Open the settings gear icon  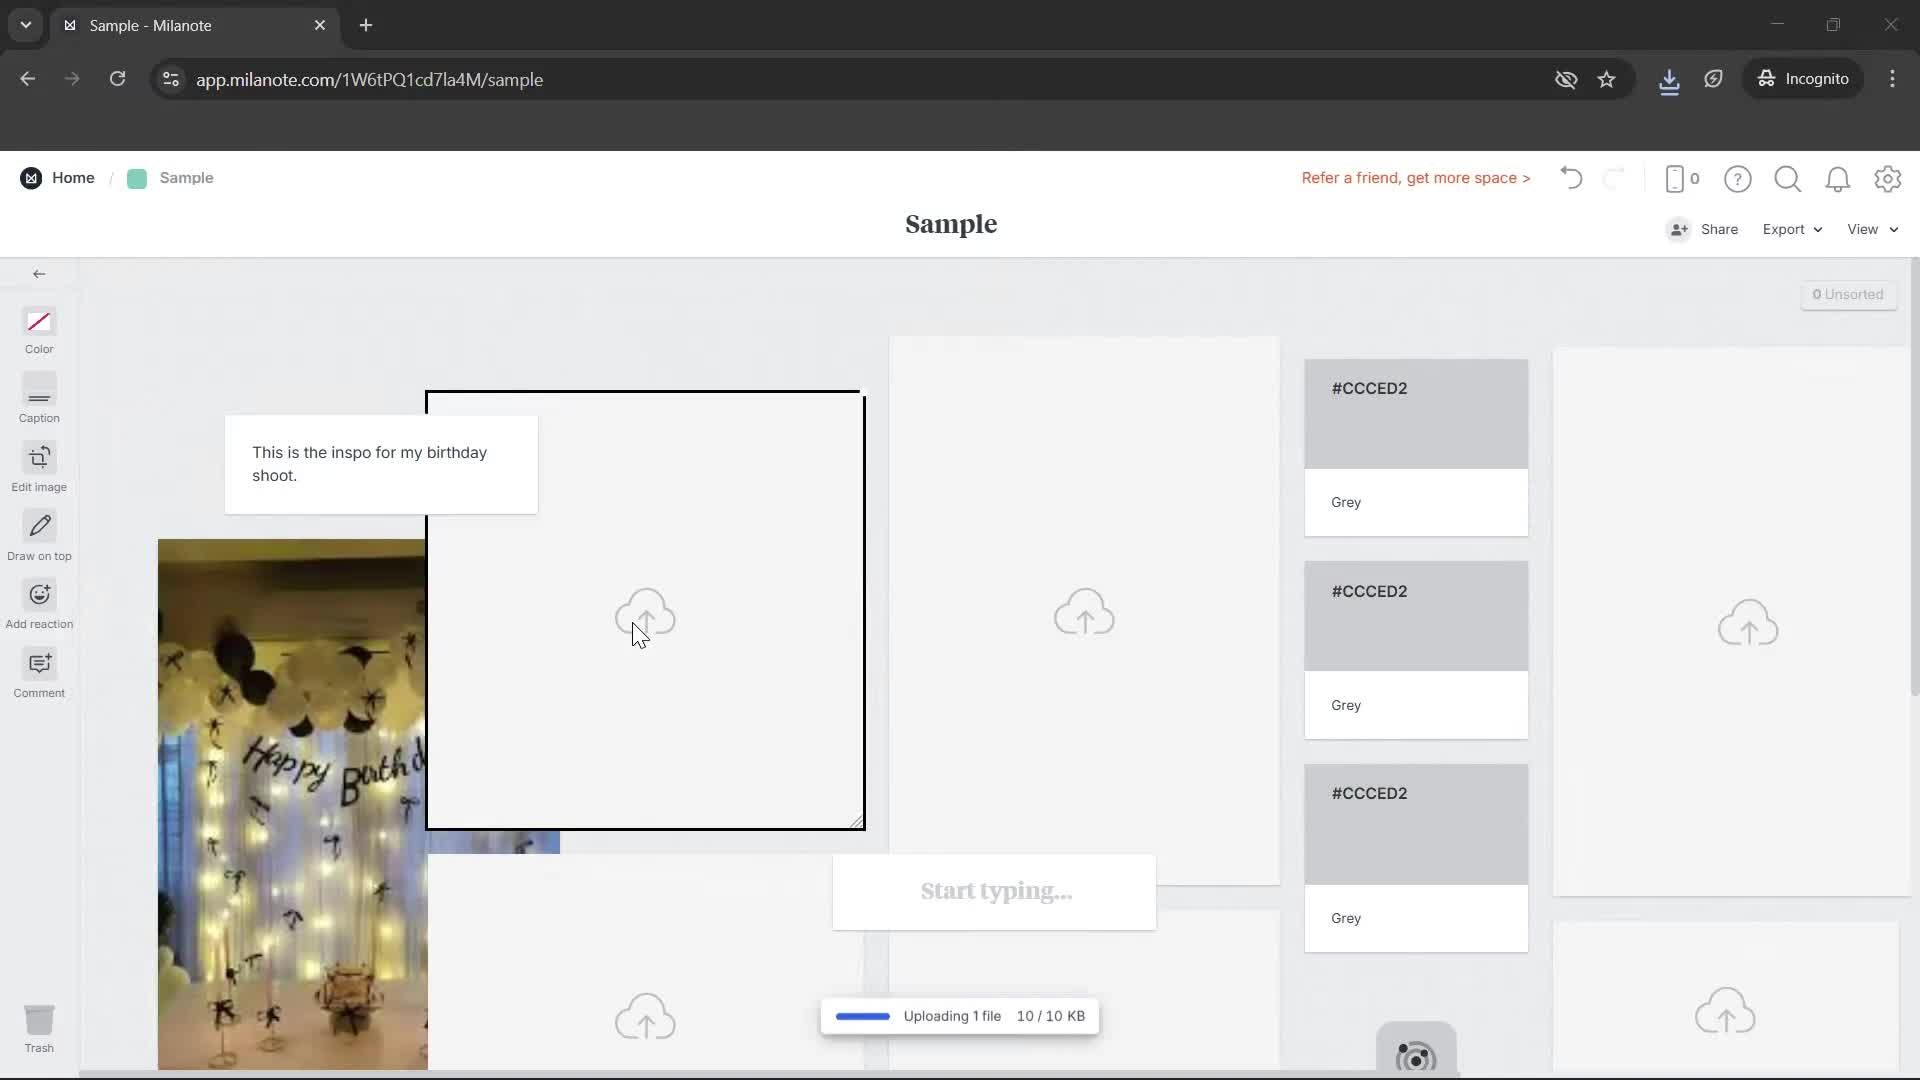pyautogui.click(x=1888, y=179)
